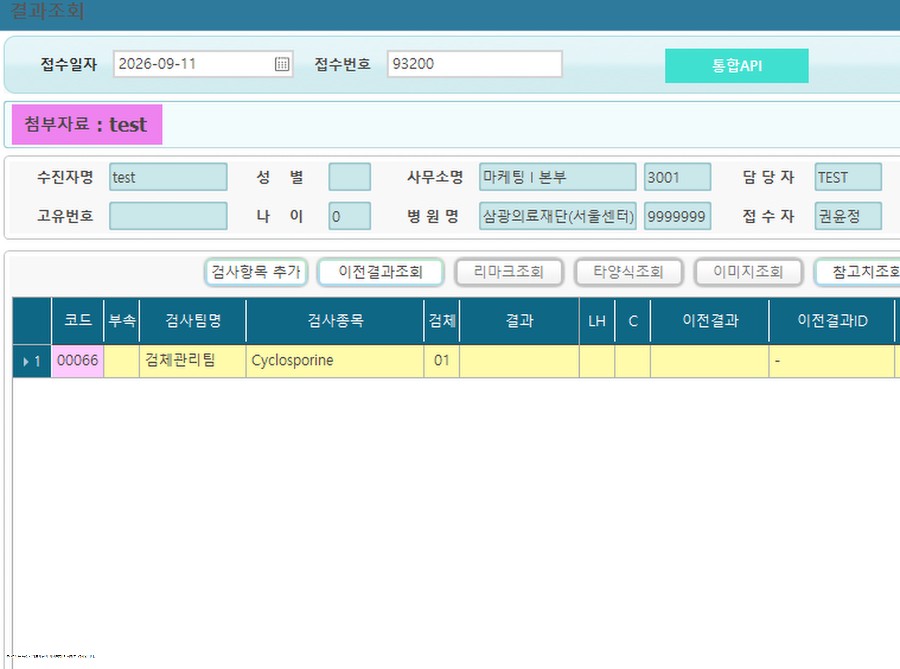Click the 이미지조회 button
This screenshot has width=900, height=669.
748,271
